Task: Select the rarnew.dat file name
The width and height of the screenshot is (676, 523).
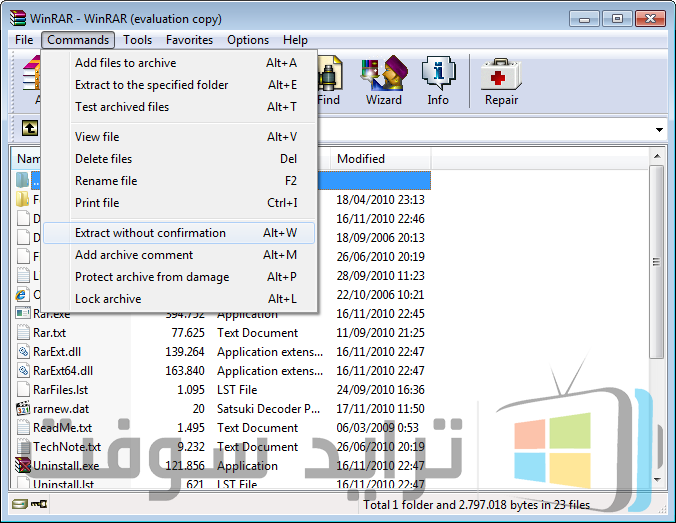Action: point(61,409)
